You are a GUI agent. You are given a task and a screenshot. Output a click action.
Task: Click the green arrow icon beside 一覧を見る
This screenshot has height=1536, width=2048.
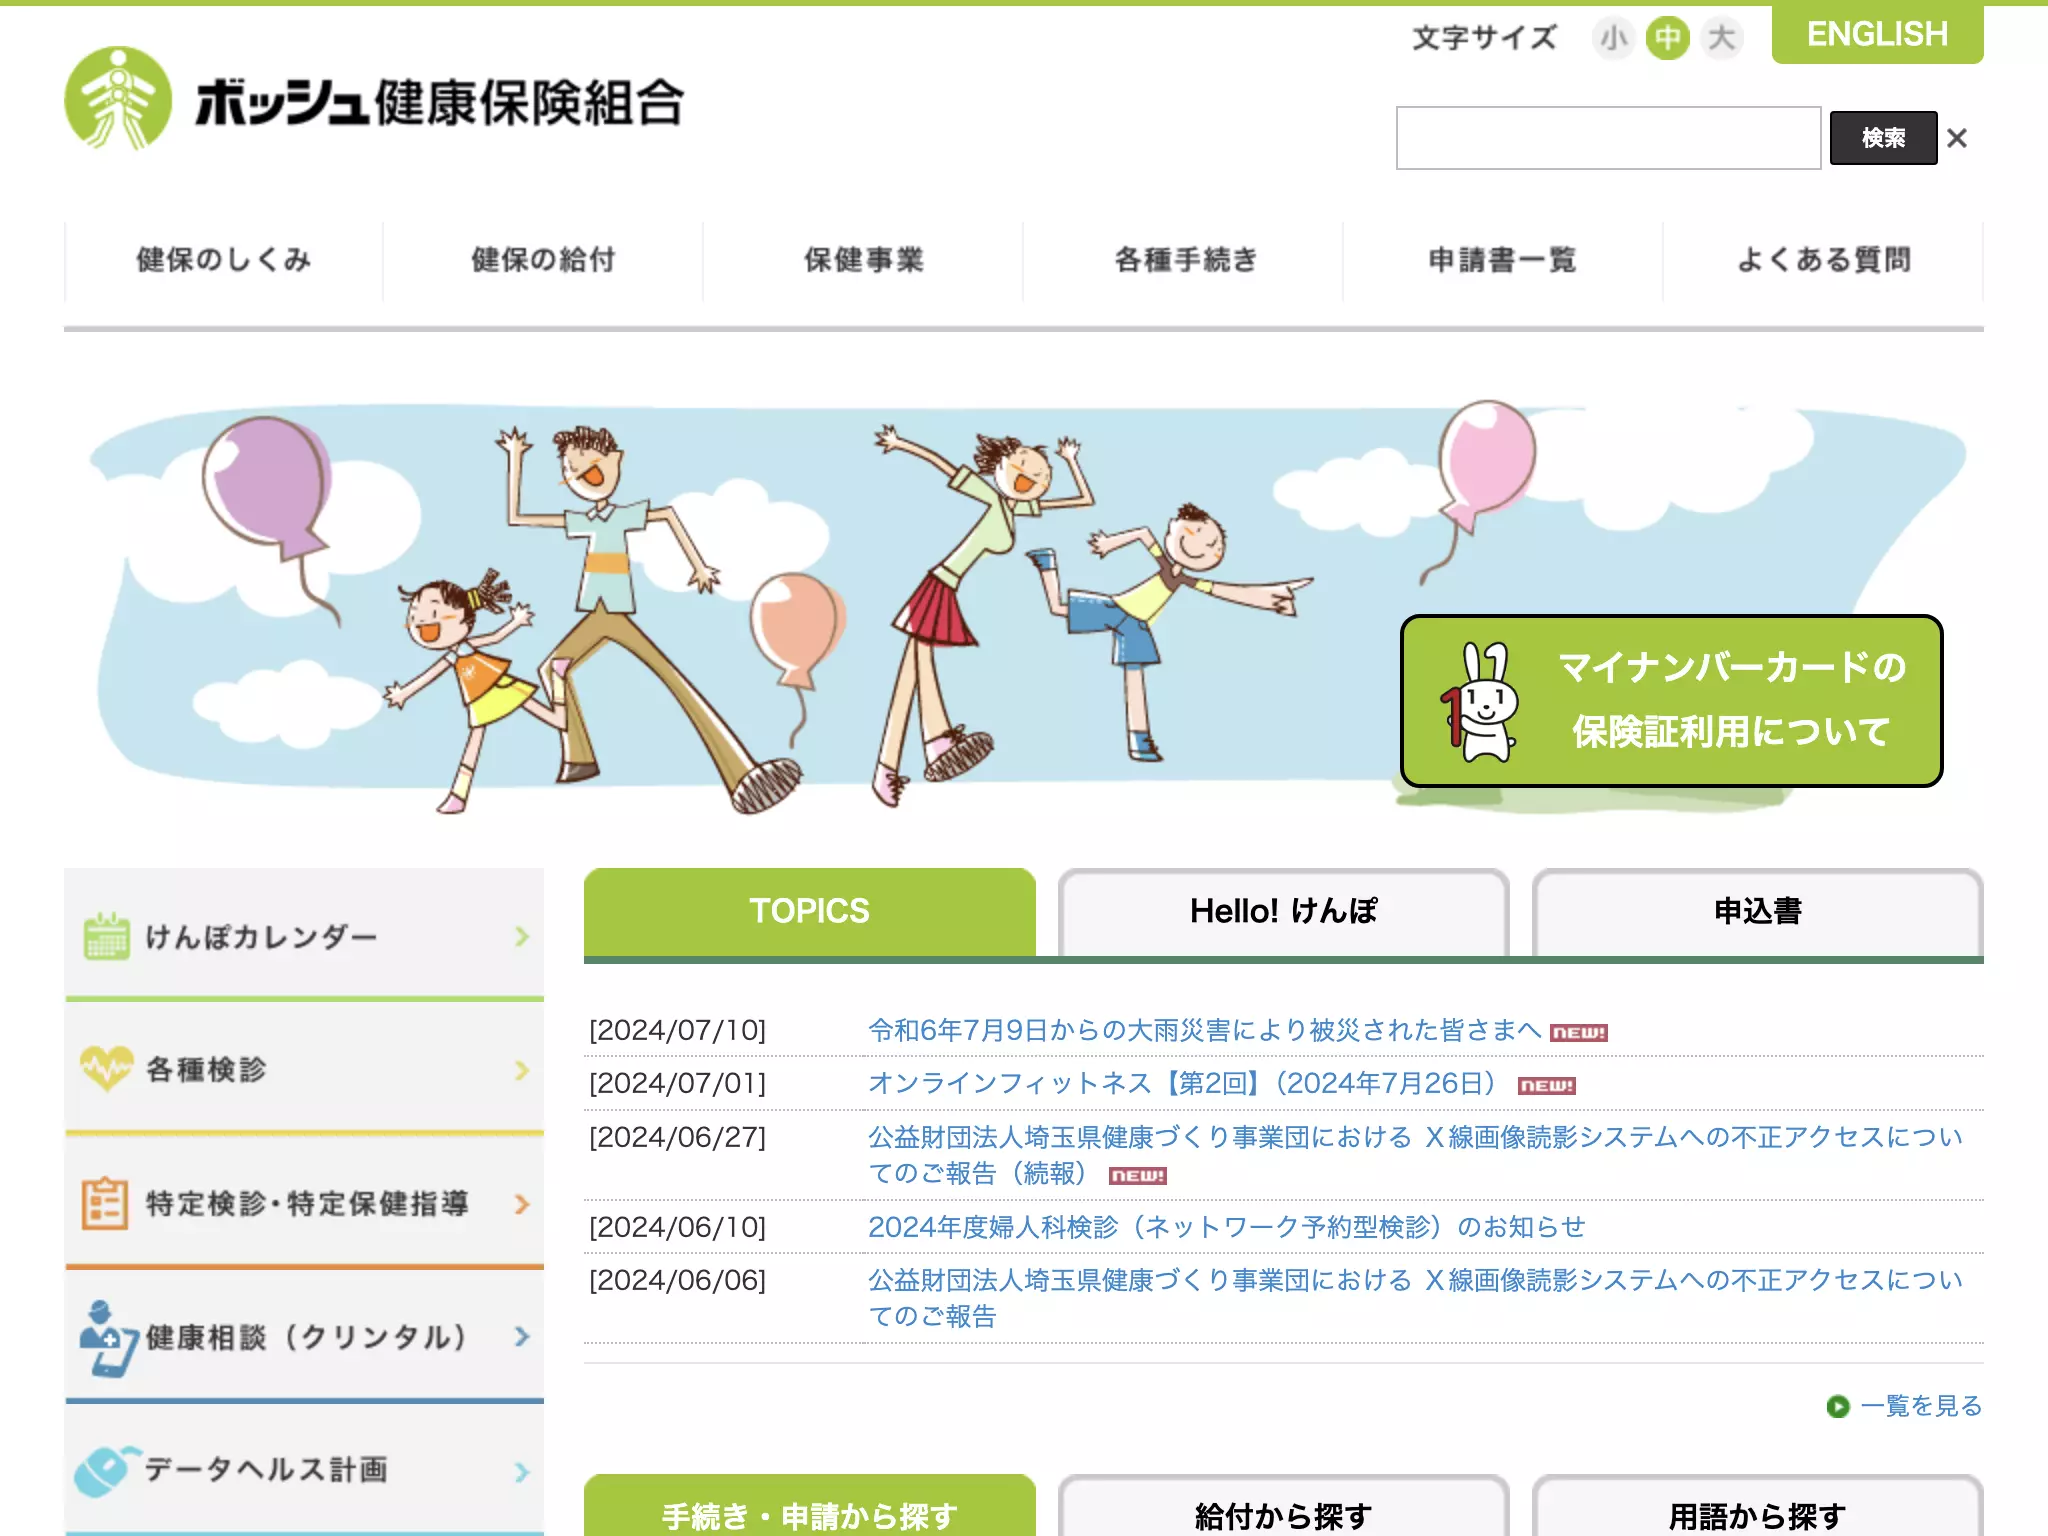point(1838,1407)
